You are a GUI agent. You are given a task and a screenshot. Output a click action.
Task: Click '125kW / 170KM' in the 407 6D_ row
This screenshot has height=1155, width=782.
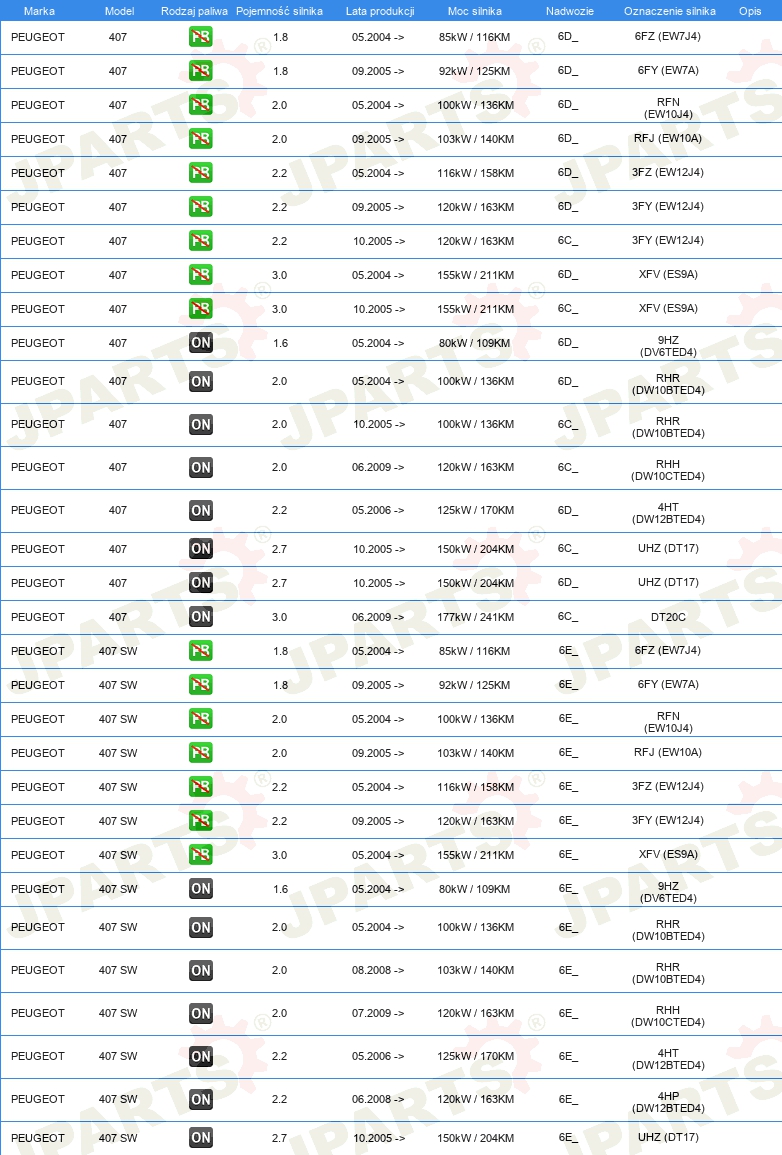coord(476,510)
